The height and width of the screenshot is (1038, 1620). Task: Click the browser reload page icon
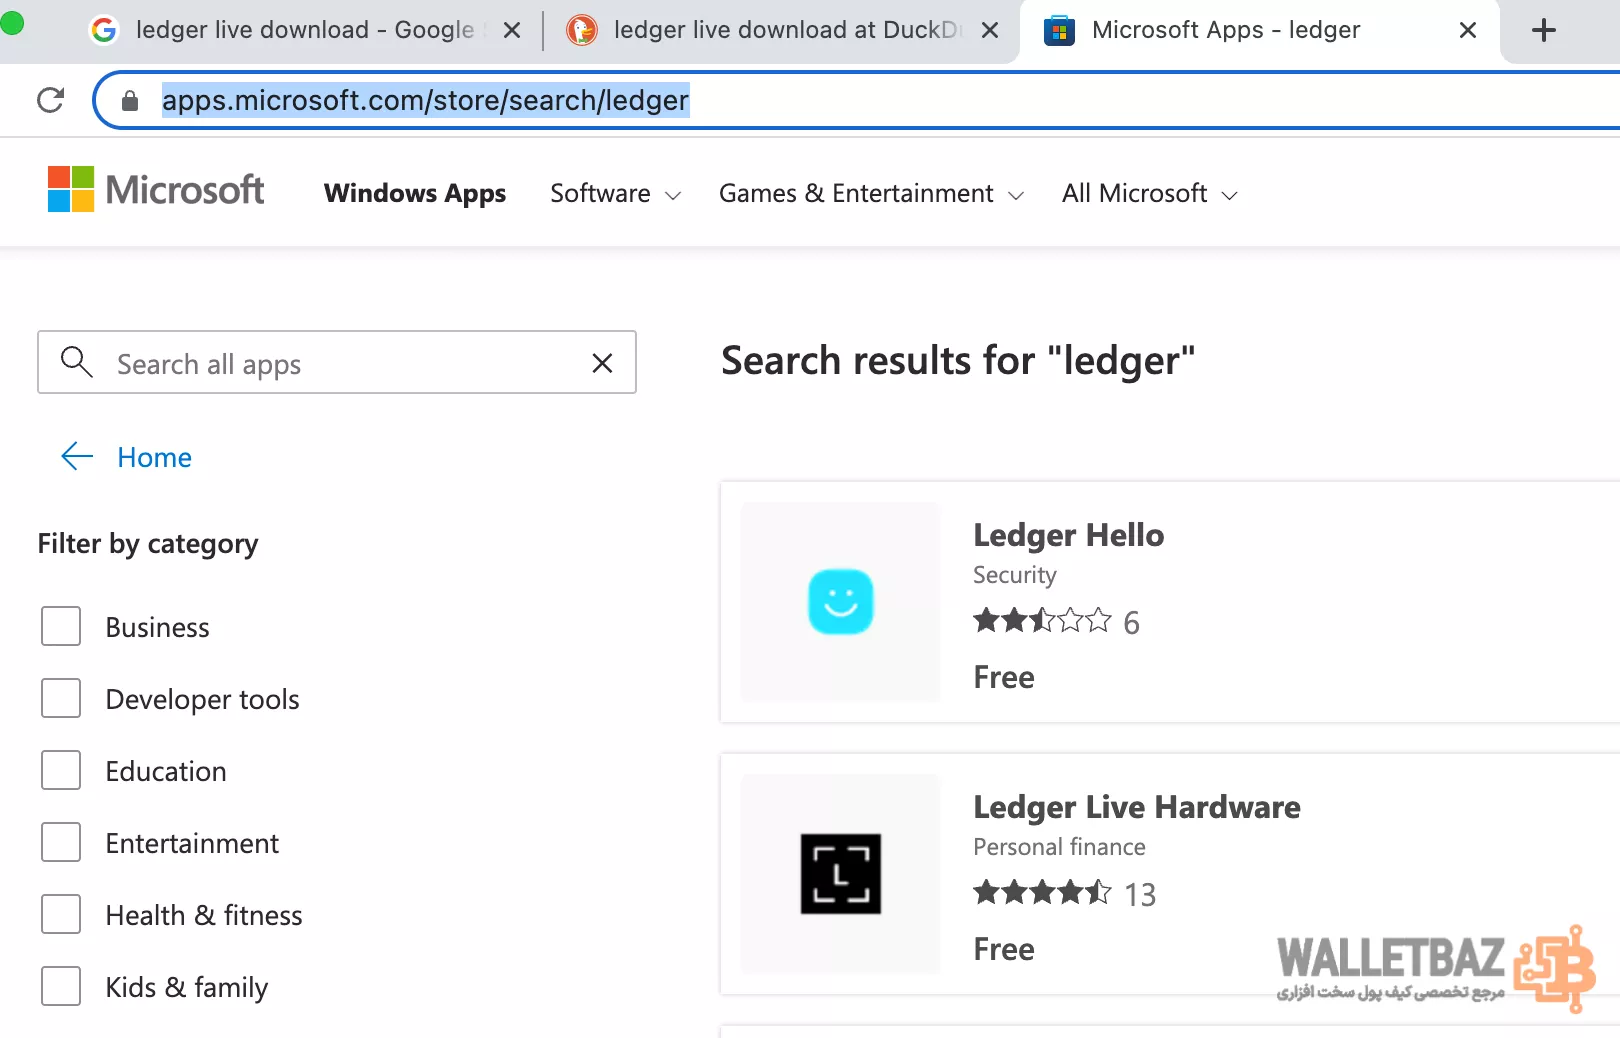tap(50, 100)
